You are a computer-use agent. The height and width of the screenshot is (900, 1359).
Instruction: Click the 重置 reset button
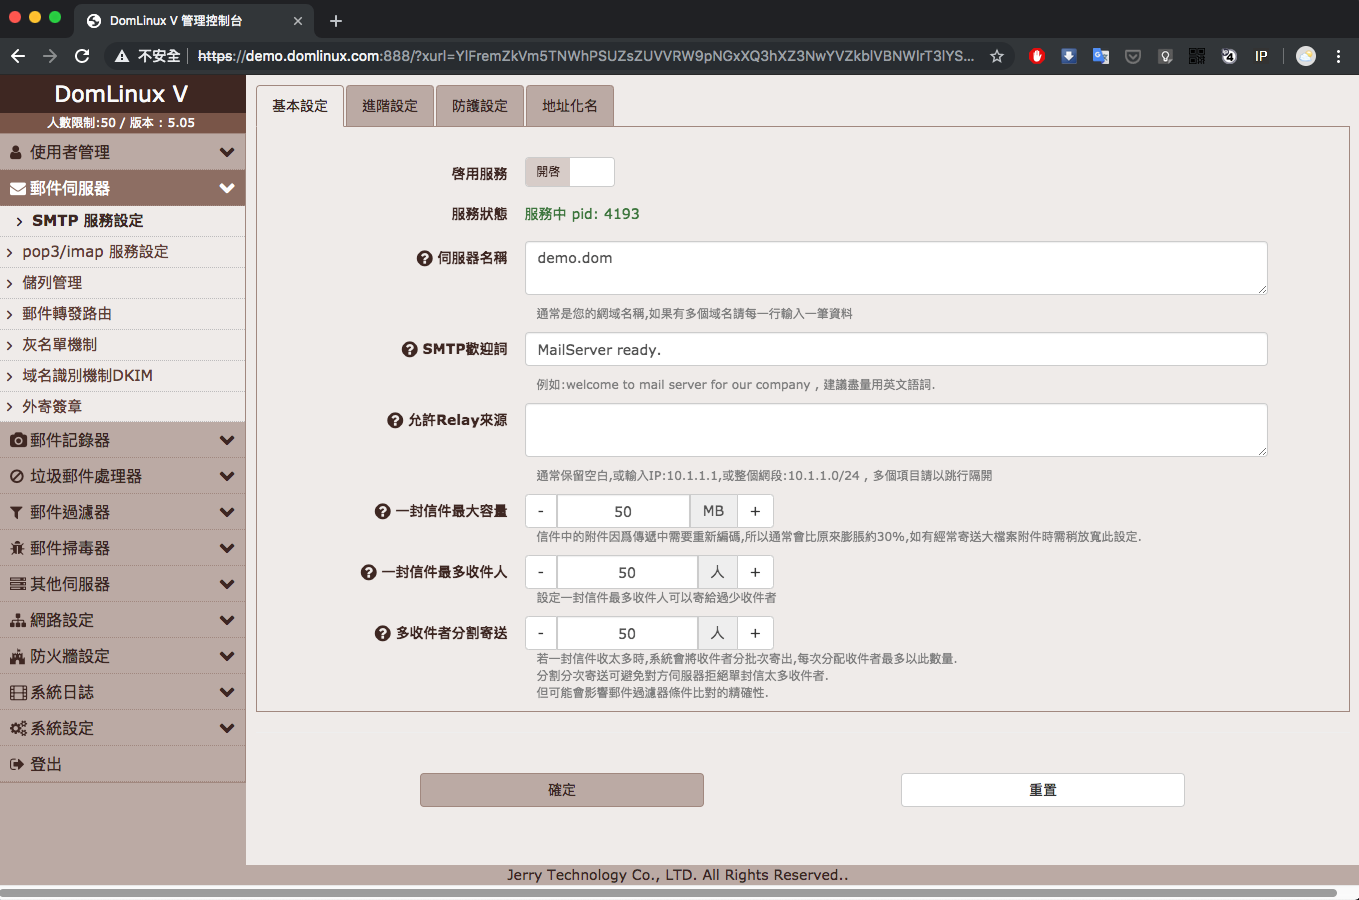[x=1043, y=790]
